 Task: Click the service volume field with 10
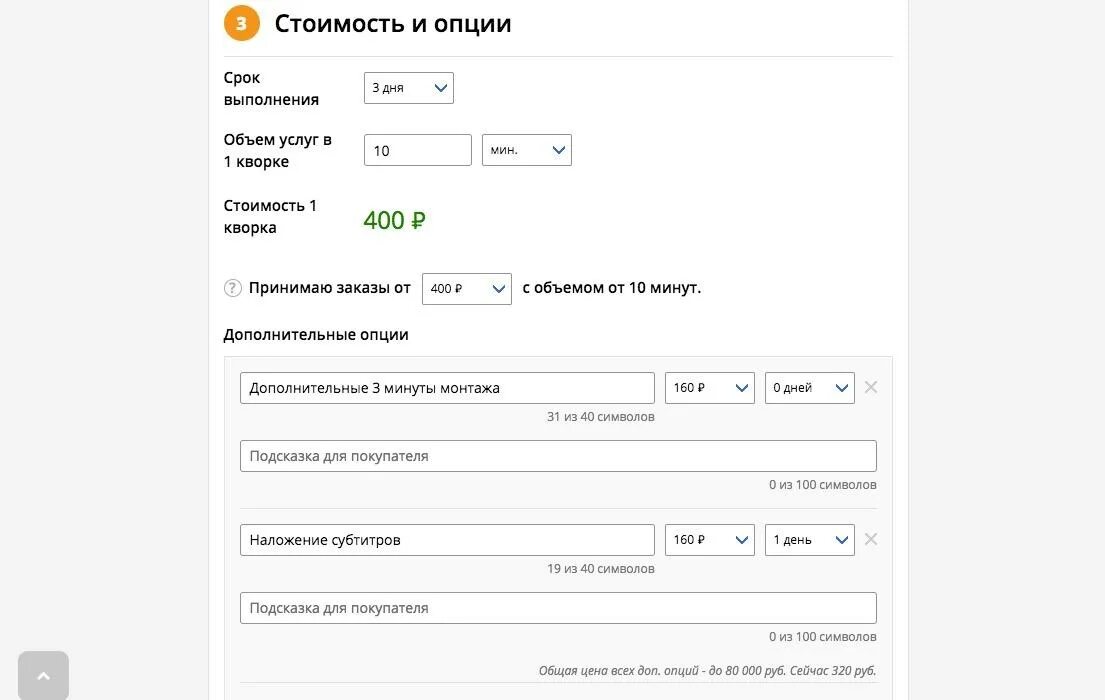pyautogui.click(x=417, y=150)
